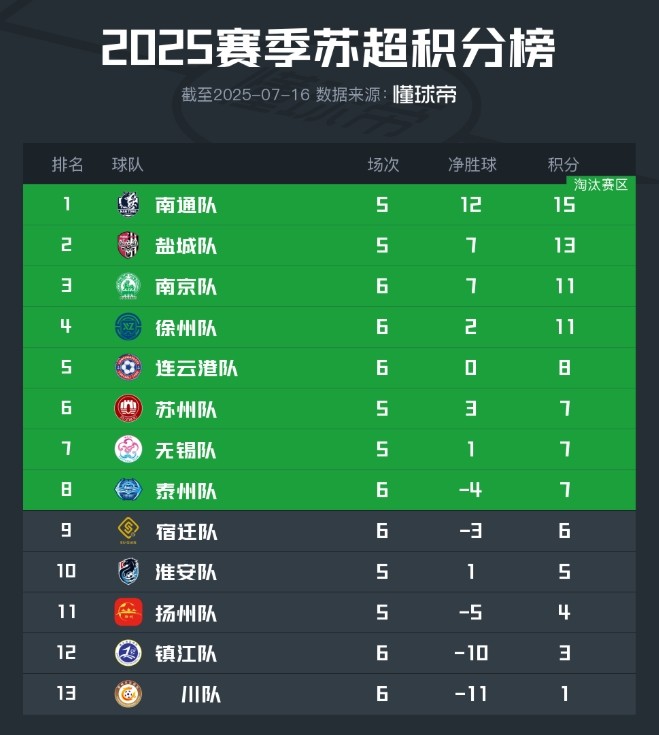Select the 镇江队 team logo

pyautogui.click(x=129, y=654)
